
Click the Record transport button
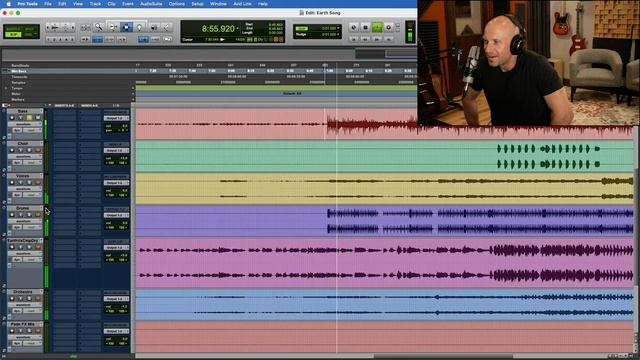coord(389,27)
